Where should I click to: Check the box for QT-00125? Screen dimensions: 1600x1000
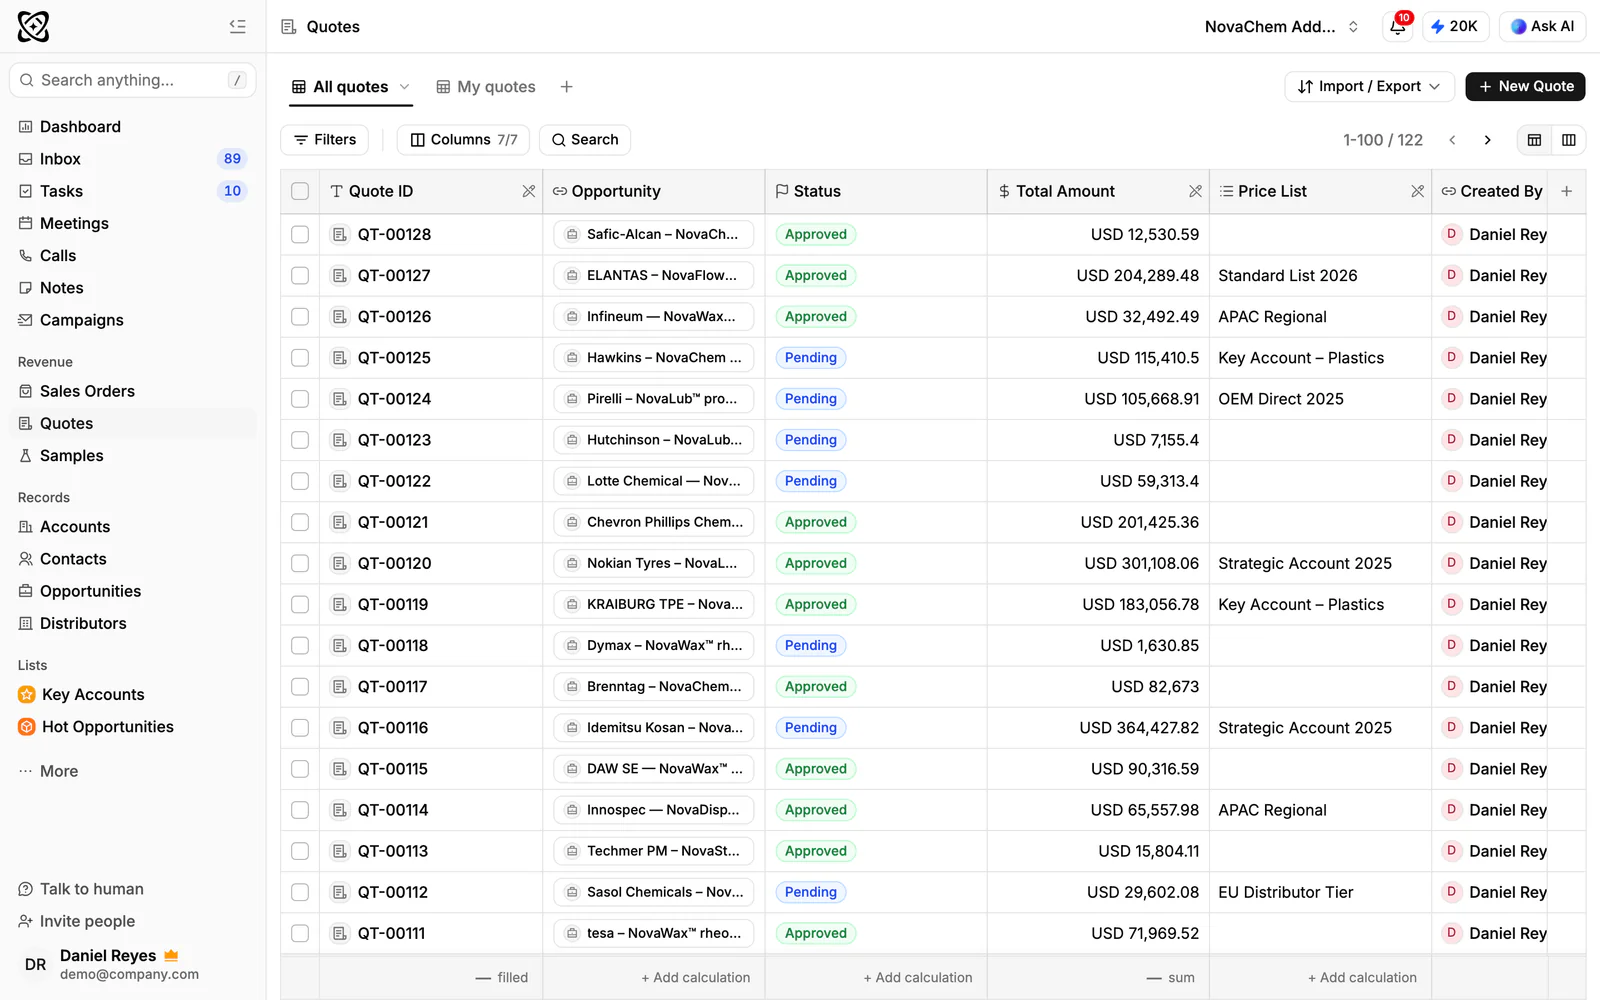[300, 357]
